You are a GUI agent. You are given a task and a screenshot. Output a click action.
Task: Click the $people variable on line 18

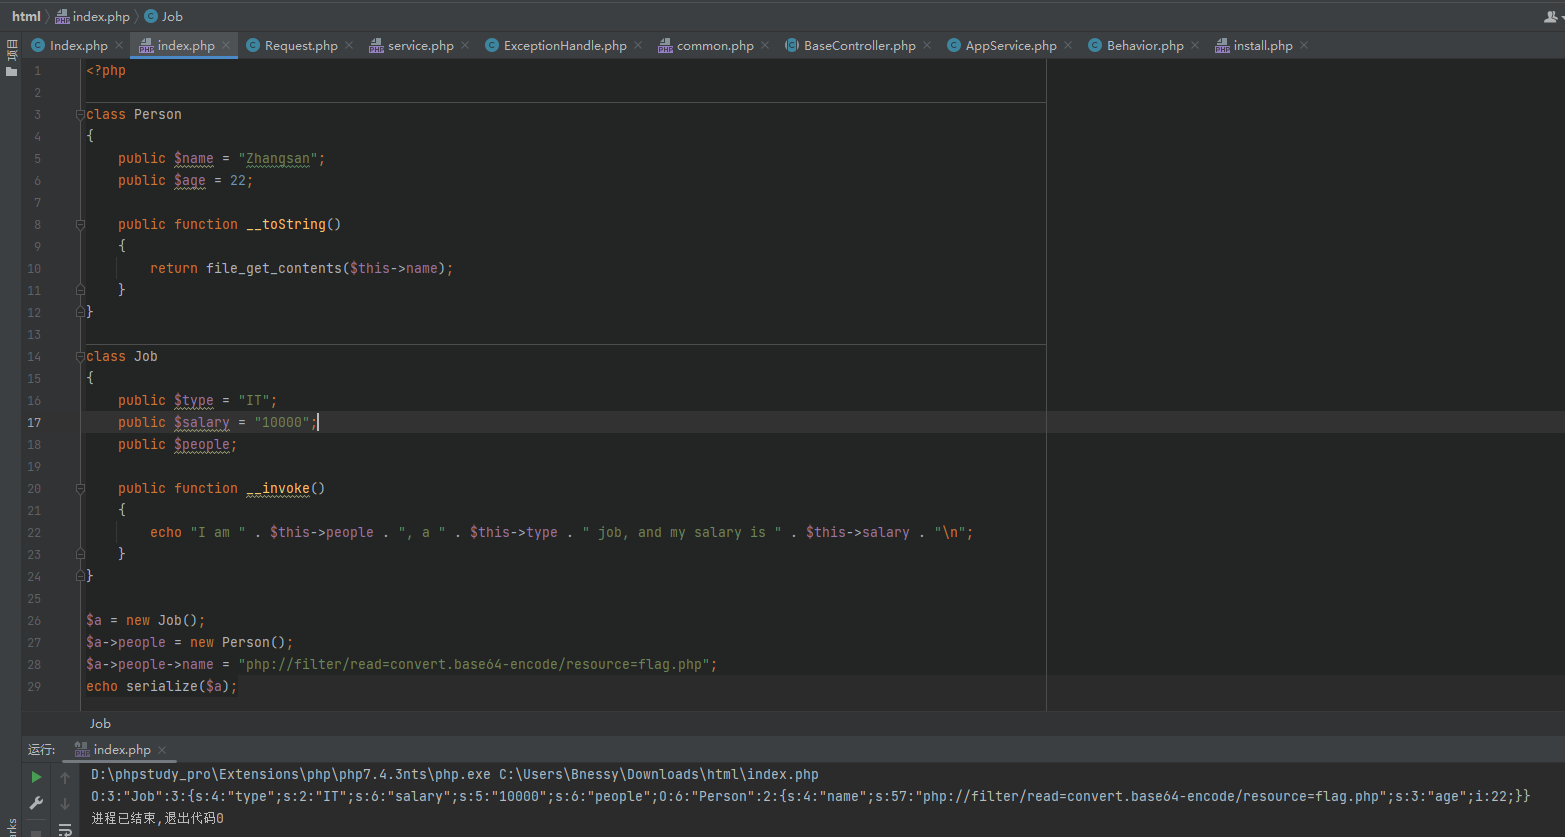point(204,444)
